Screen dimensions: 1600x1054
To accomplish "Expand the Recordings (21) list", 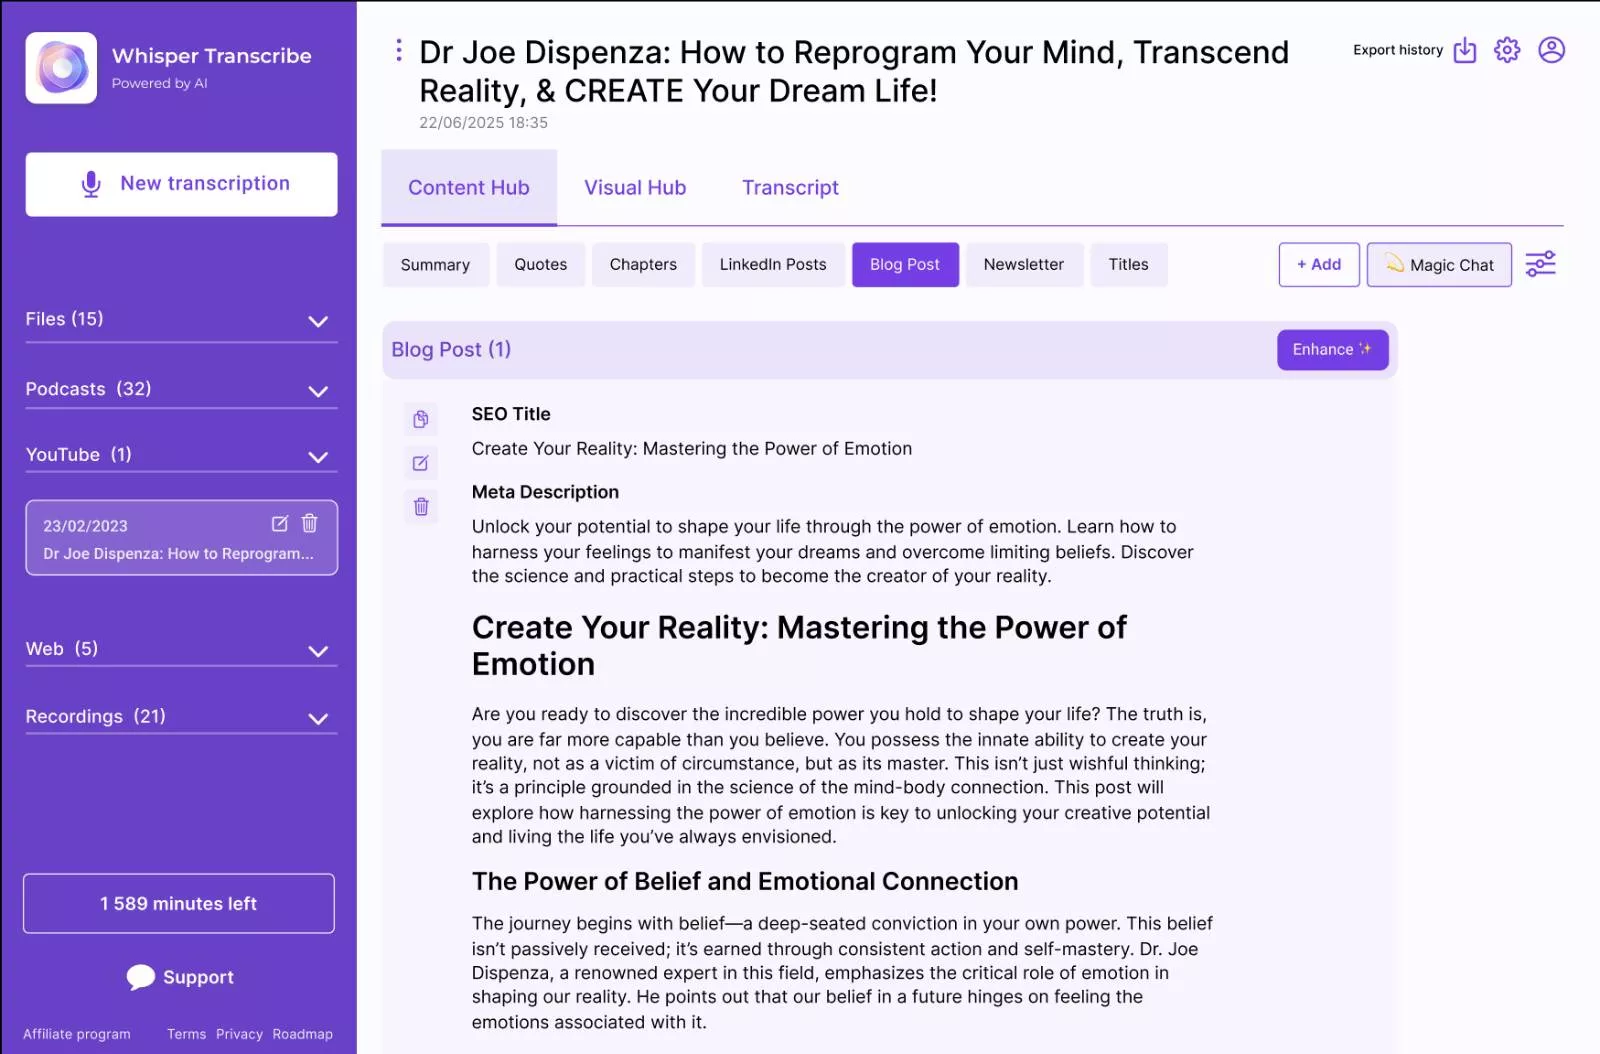I will pyautogui.click(x=318, y=719).
